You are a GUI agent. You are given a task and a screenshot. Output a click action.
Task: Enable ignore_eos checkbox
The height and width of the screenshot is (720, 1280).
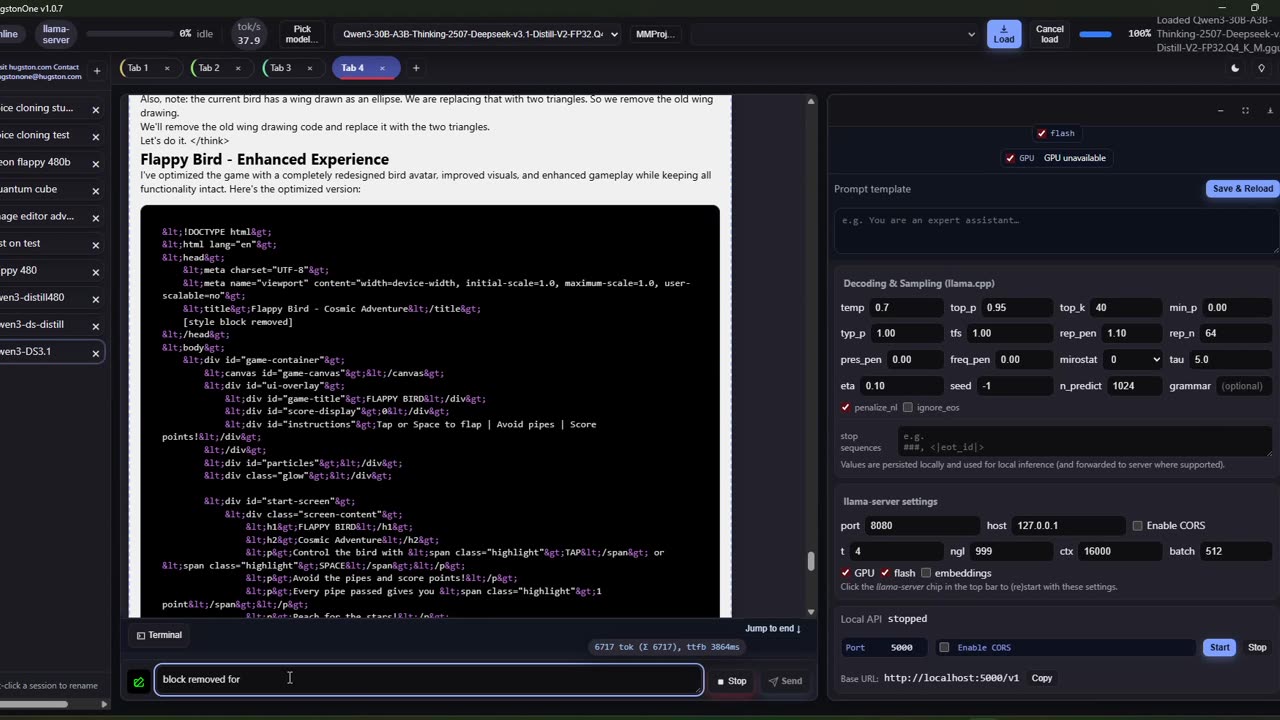pyautogui.click(x=908, y=407)
